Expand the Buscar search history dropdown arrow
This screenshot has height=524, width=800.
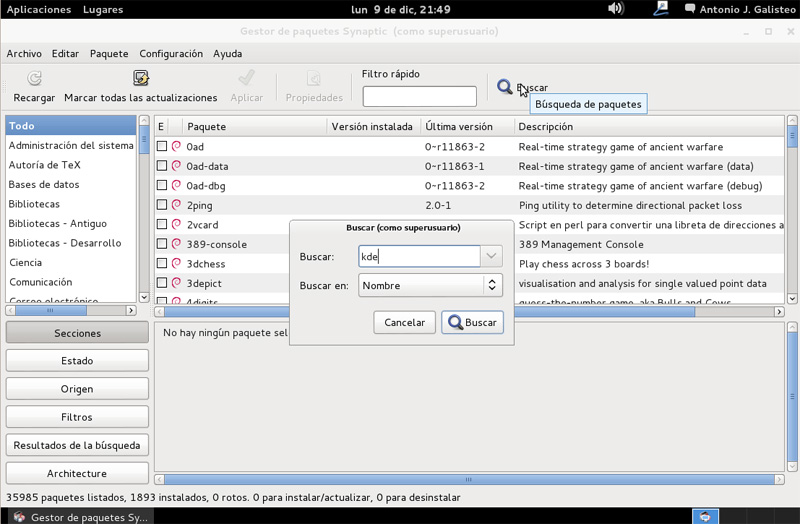pos(491,256)
